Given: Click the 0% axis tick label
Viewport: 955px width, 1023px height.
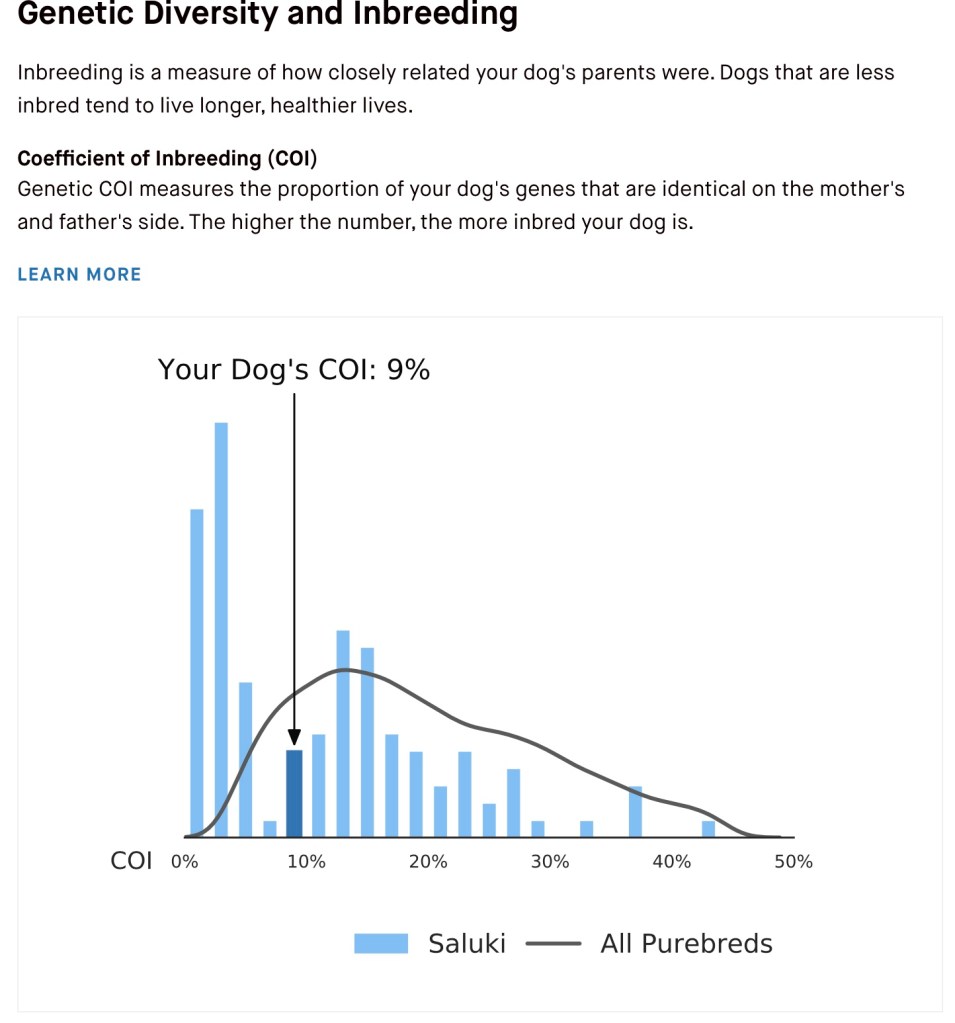Looking at the screenshot, I should [185, 862].
